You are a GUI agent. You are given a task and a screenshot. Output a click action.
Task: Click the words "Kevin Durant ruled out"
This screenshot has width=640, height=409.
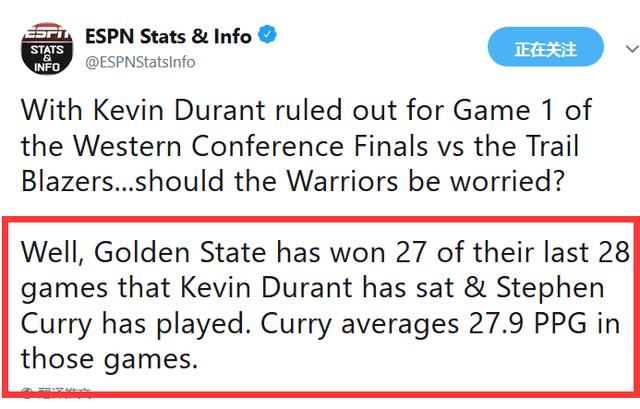pyautogui.click(x=215, y=110)
